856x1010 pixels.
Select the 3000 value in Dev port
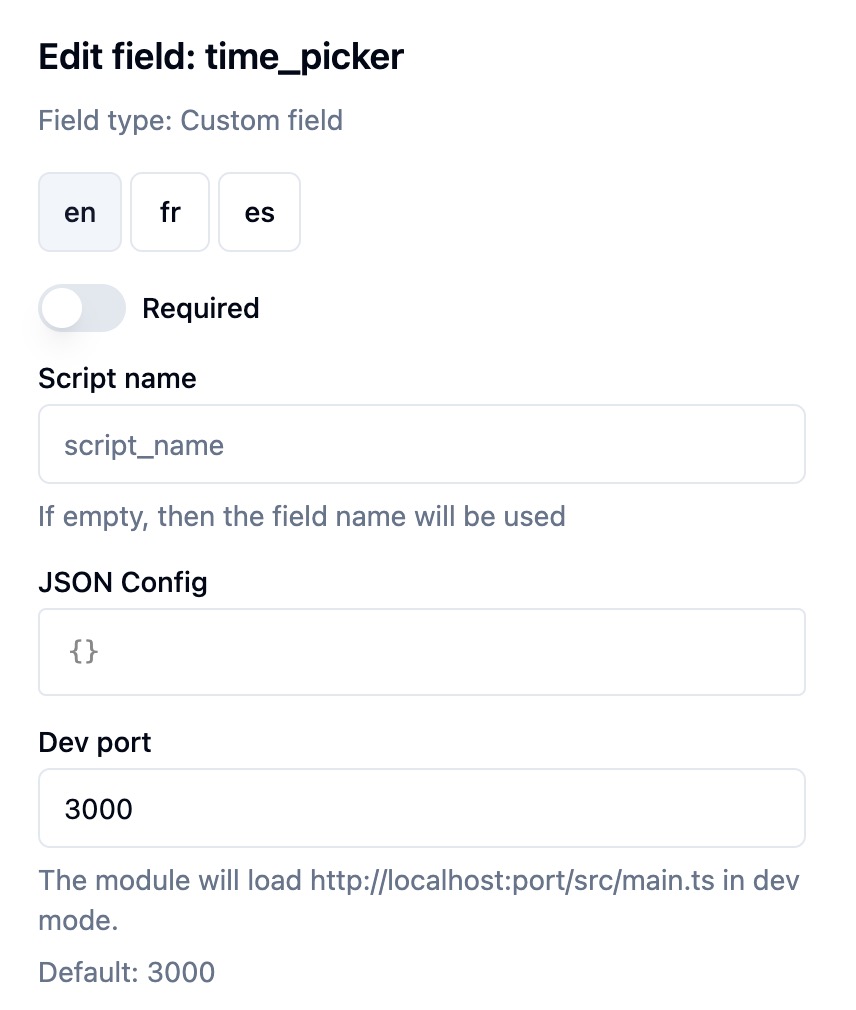(x=99, y=808)
